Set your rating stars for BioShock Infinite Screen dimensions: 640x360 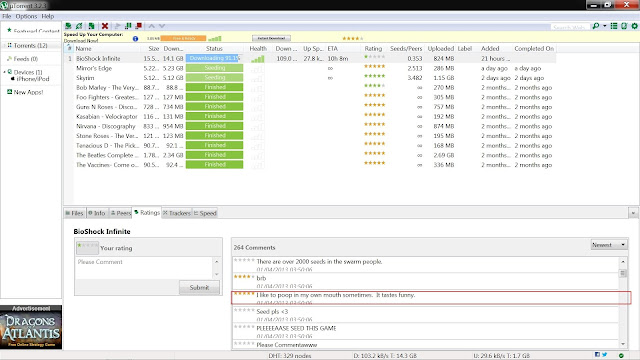87,246
